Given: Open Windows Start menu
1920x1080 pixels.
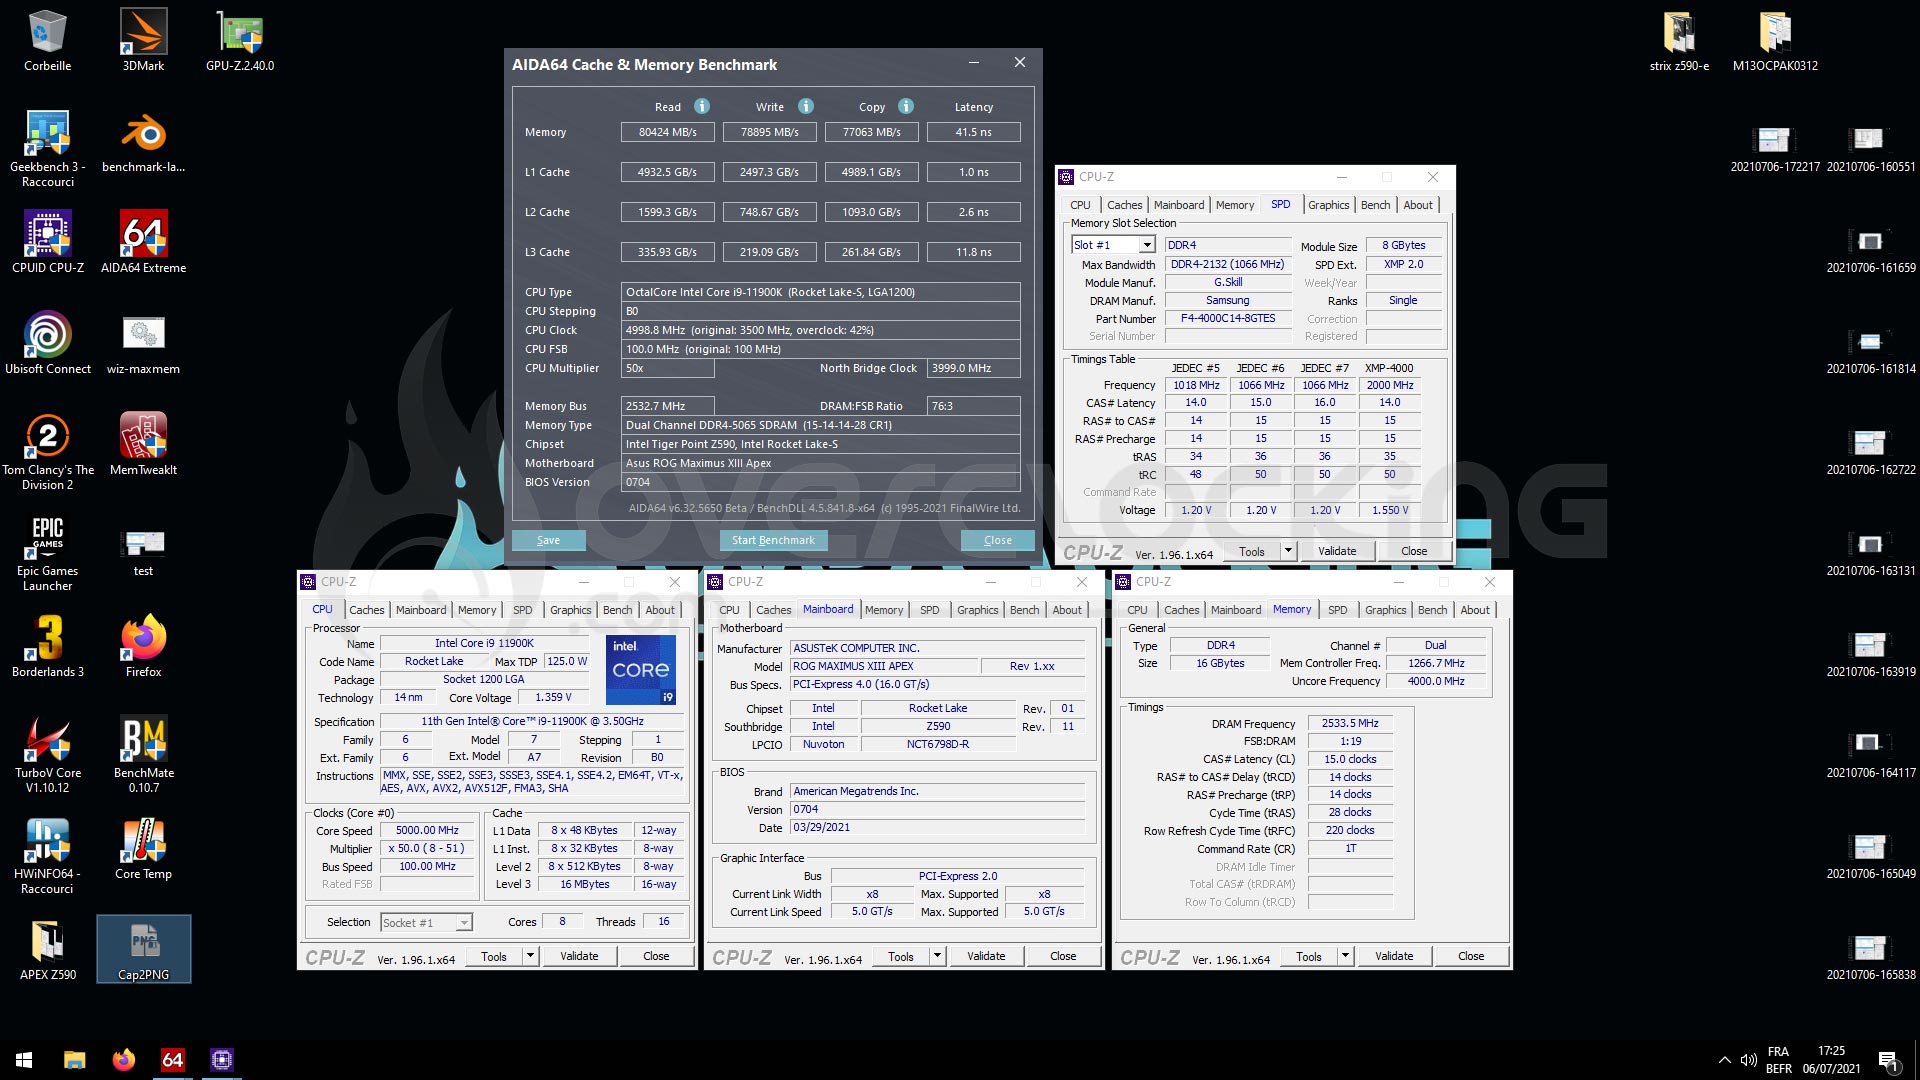Looking at the screenshot, I should (x=24, y=1060).
